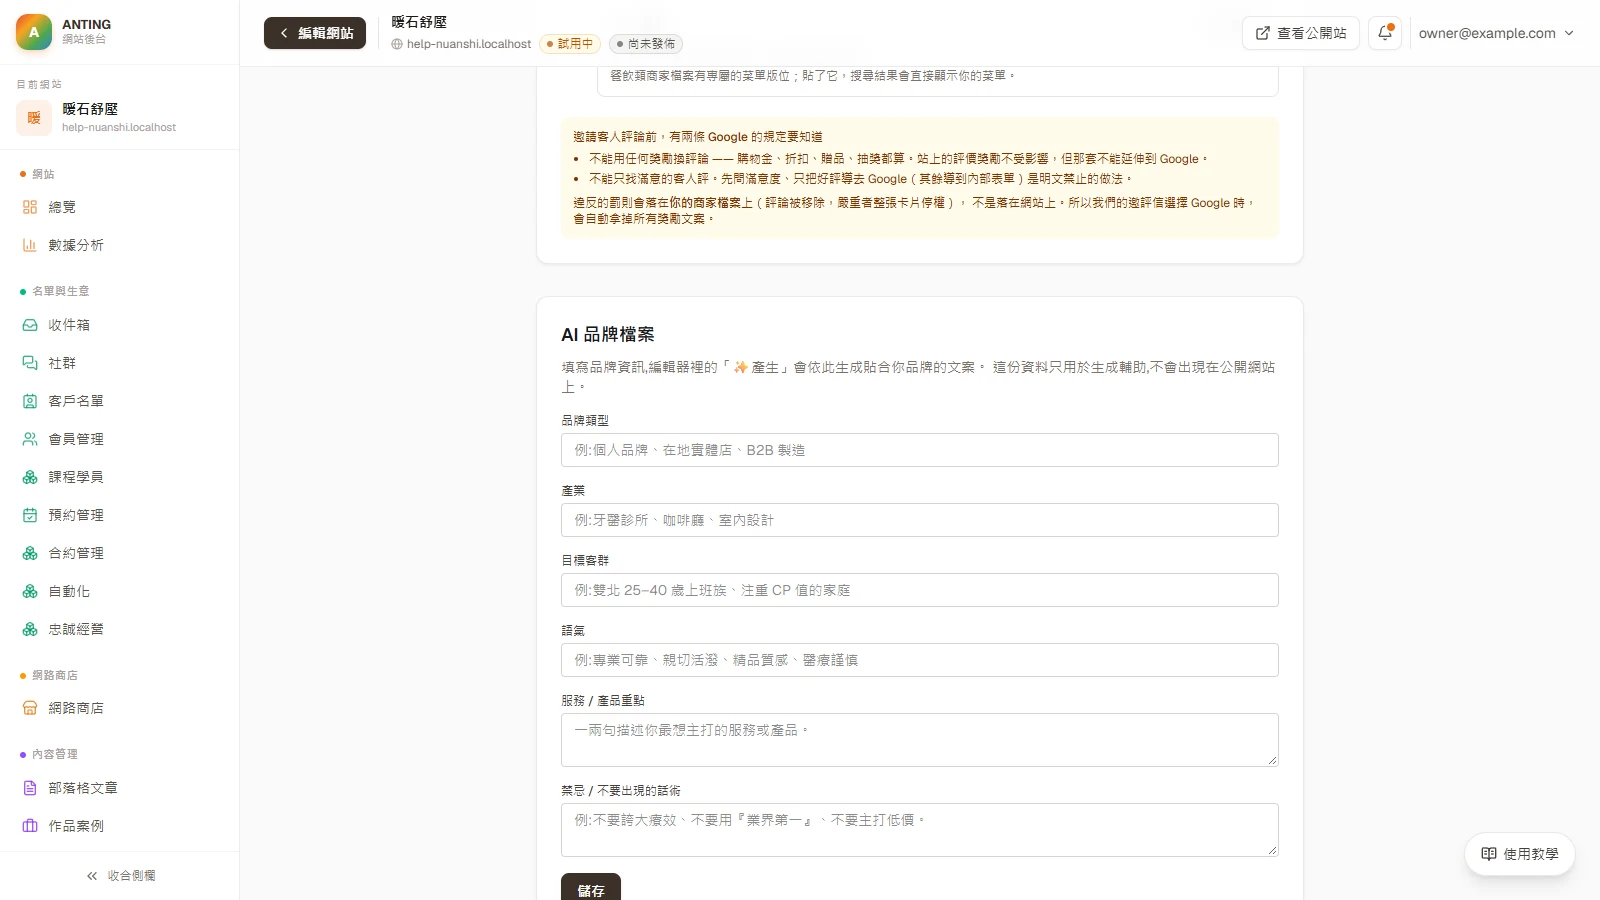The width and height of the screenshot is (1600, 900).
Task: Click the 編輯網站 back button
Action: [315, 33]
